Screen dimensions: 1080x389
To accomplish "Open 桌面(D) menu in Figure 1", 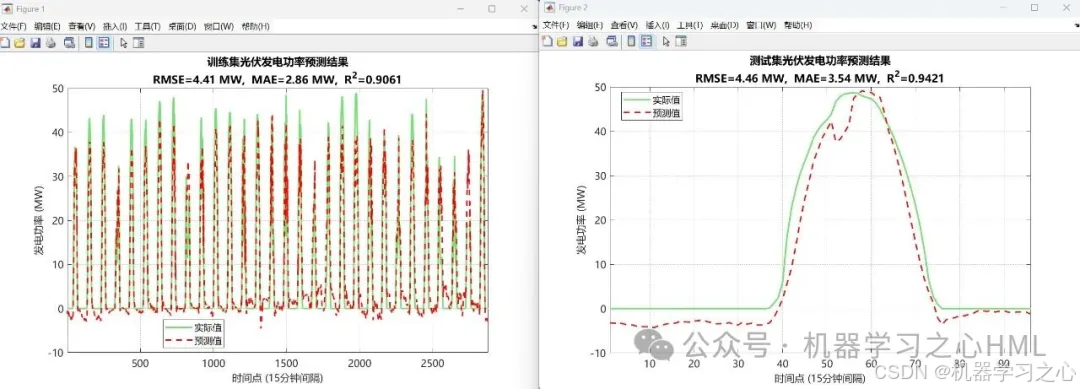I will pos(182,26).
